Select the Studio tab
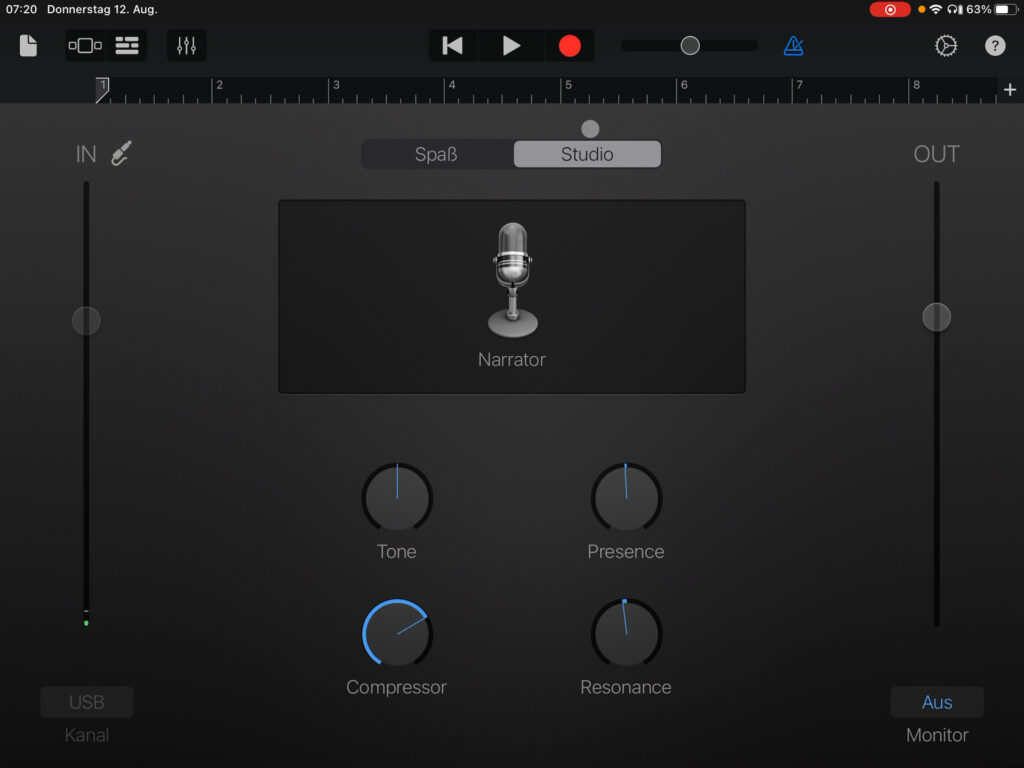The height and width of the screenshot is (768, 1024). (x=587, y=155)
